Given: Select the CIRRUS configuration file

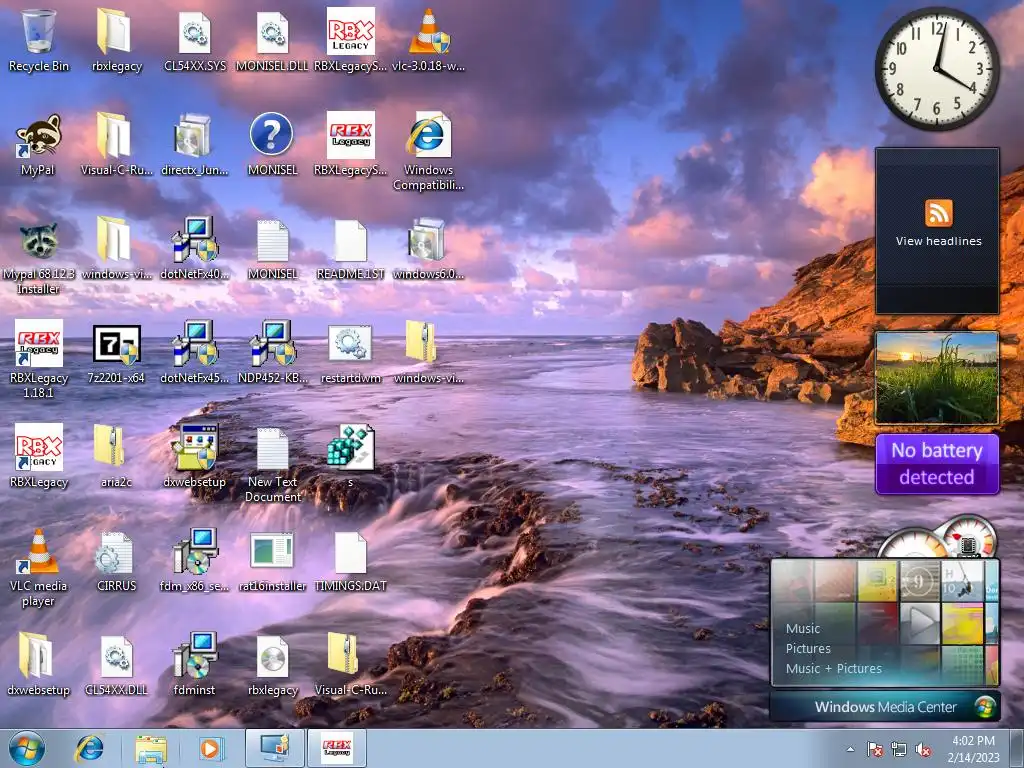Looking at the screenshot, I should [x=116, y=562].
